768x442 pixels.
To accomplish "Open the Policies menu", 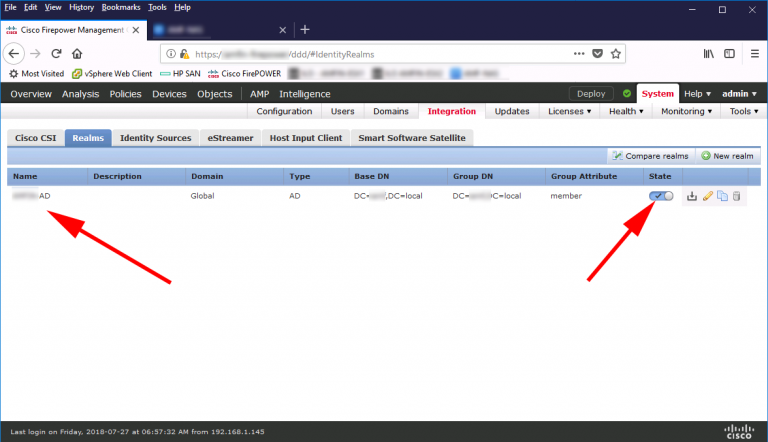I will click(125, 94).
